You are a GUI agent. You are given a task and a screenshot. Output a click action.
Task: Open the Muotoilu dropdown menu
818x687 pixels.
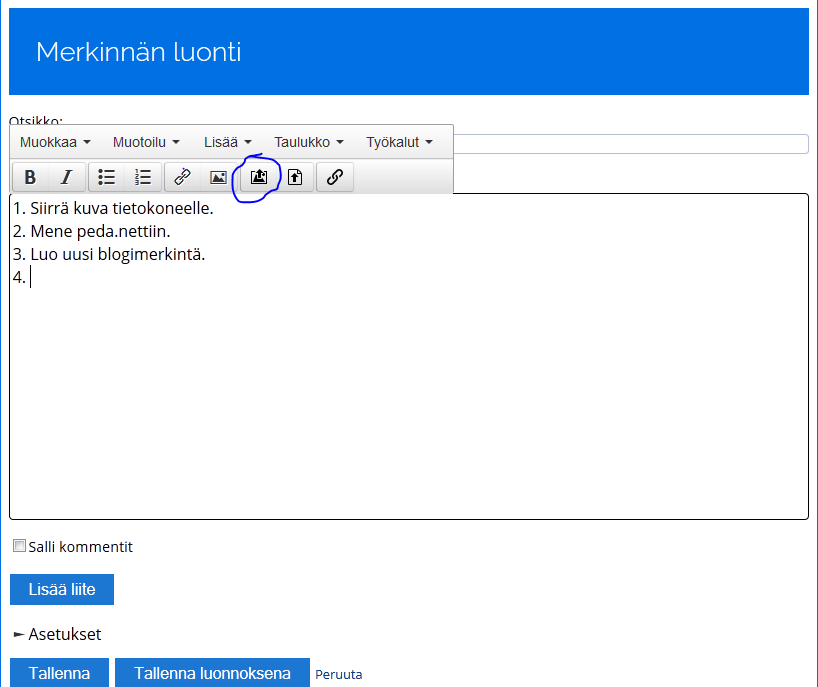pos(146,142)
